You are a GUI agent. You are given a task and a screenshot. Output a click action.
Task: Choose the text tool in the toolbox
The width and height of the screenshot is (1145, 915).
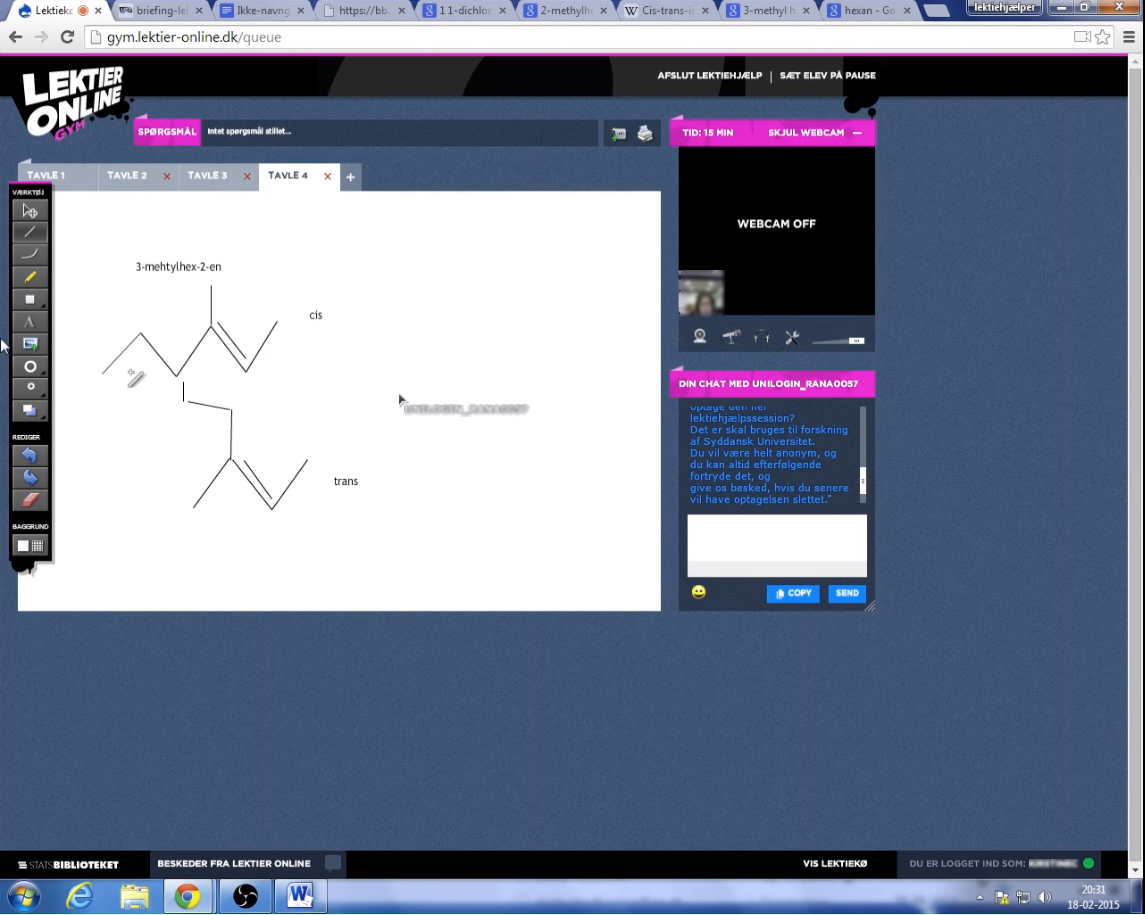tap(29, 322)
